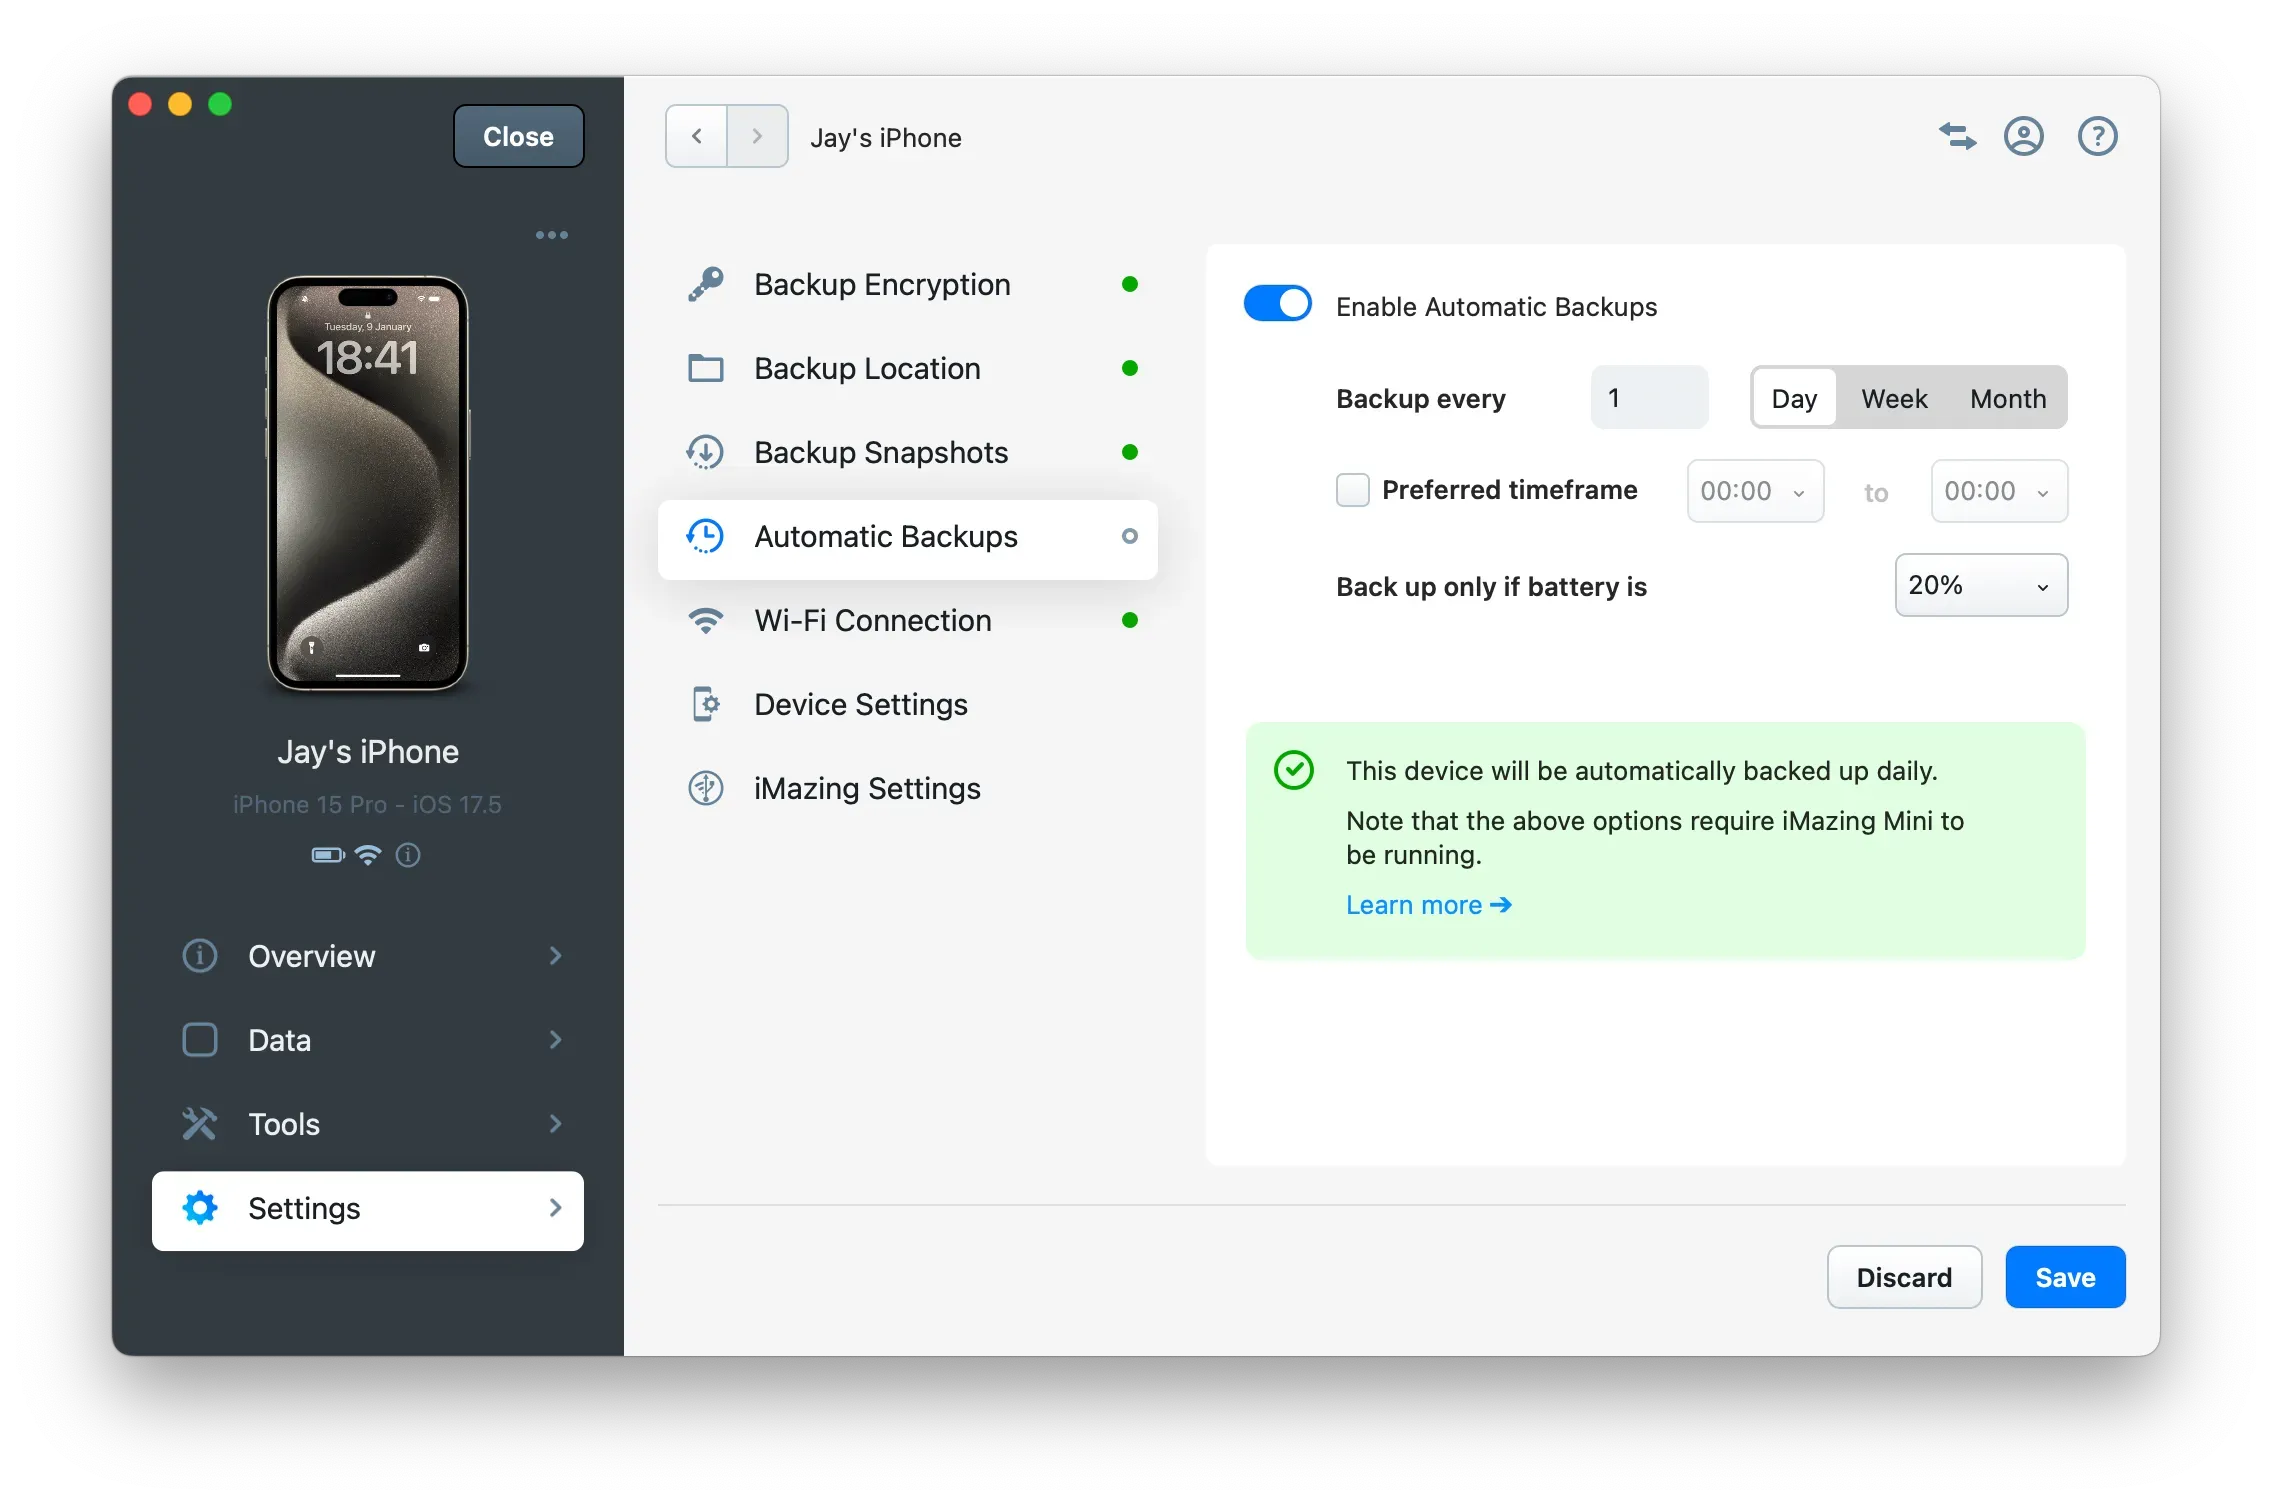Save the automatic backup settings

pos(2064,1277)
